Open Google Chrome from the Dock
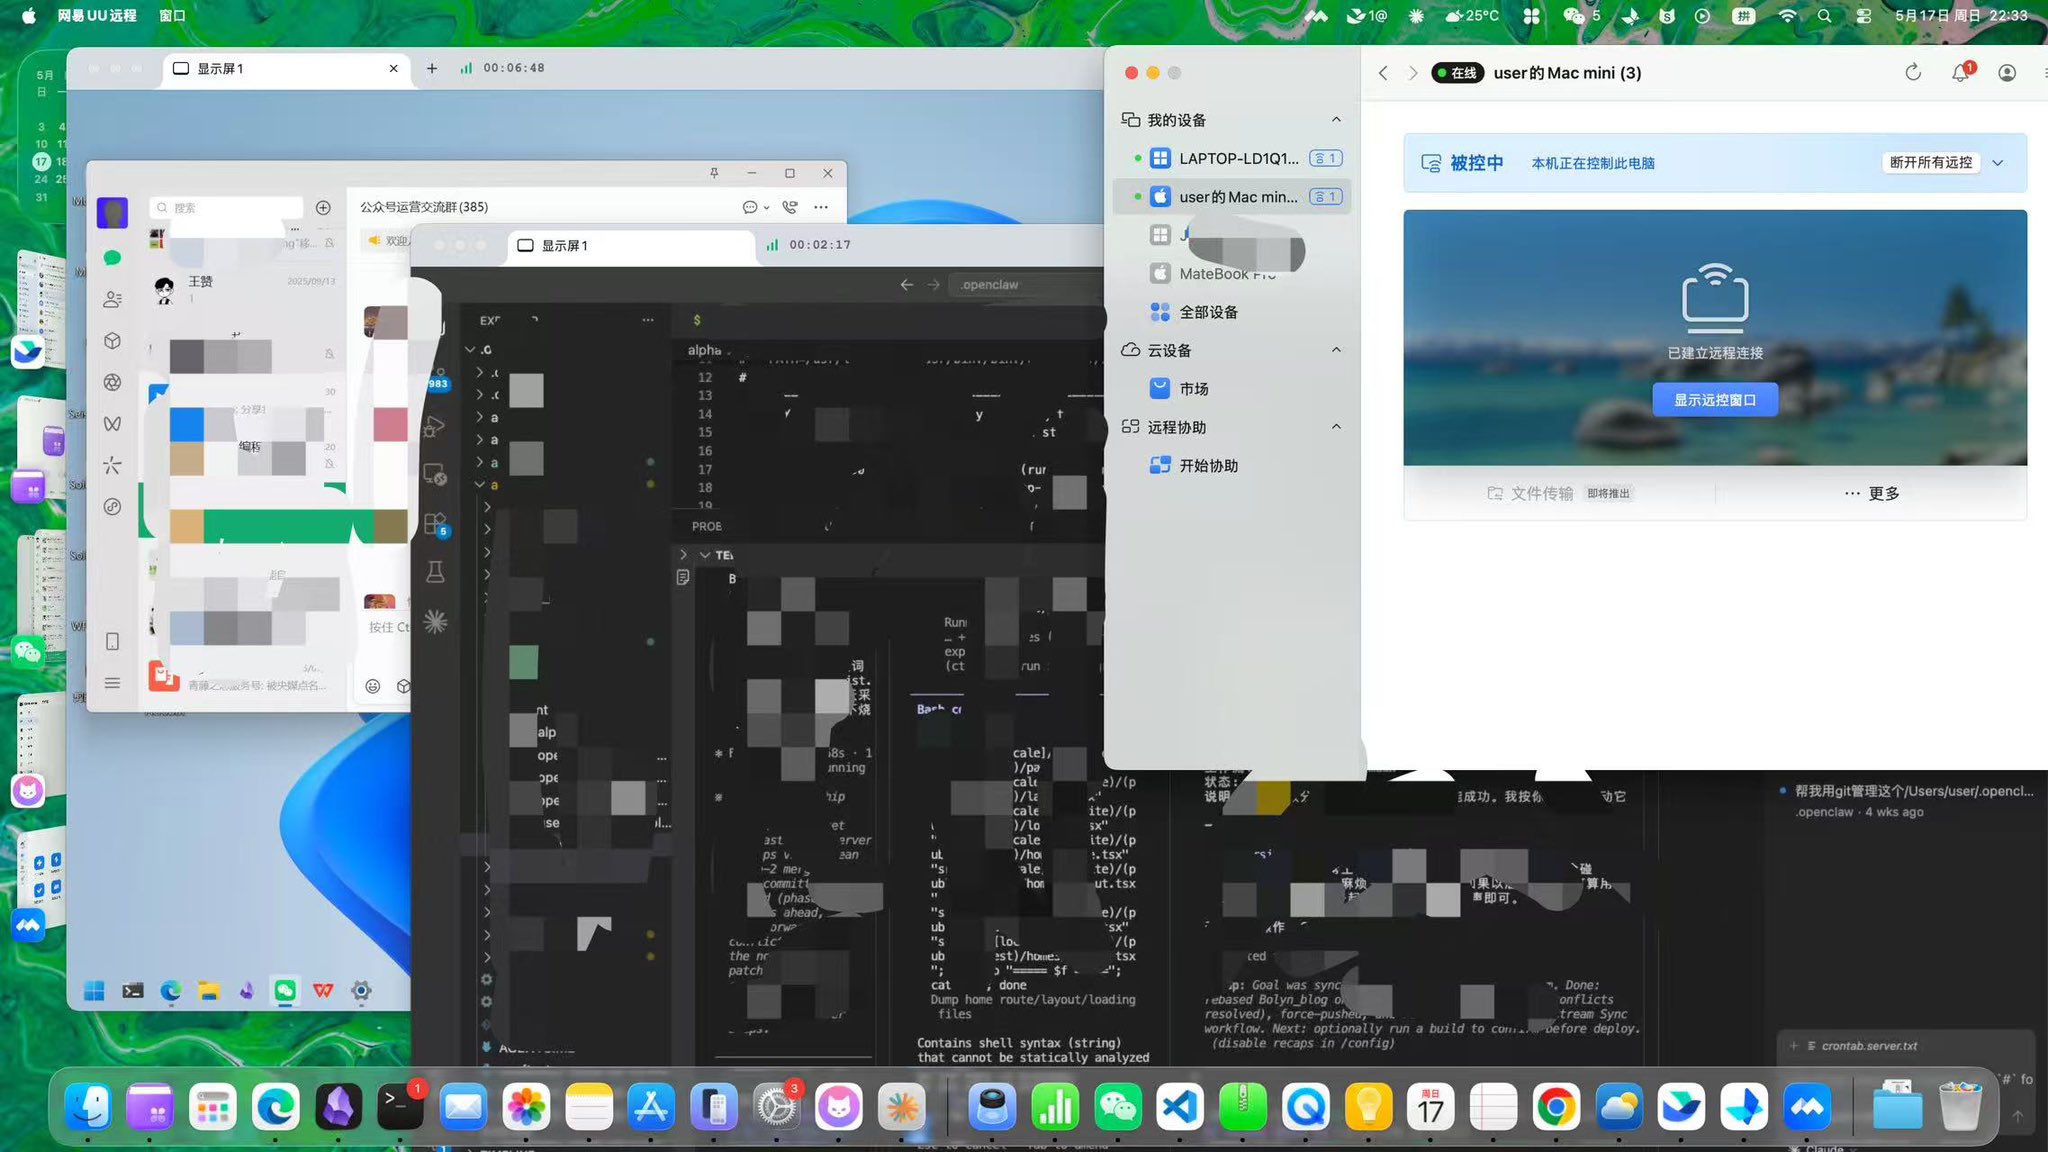 click(1556, 1107)
